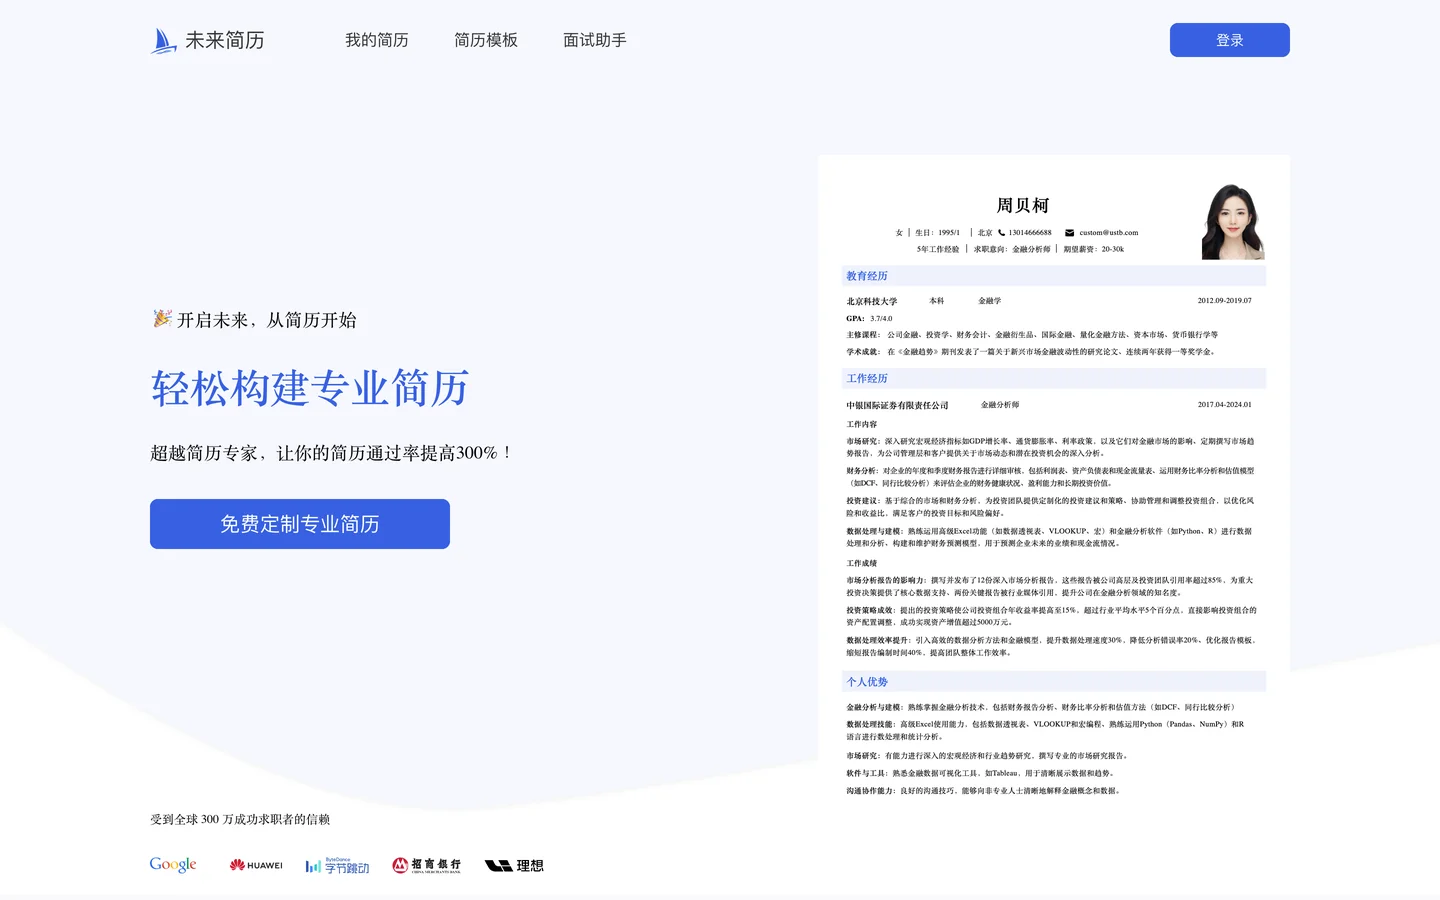Click the party popper emoji icon
This screenshot has width=1440, height=900.
click(x=162, y=319)
